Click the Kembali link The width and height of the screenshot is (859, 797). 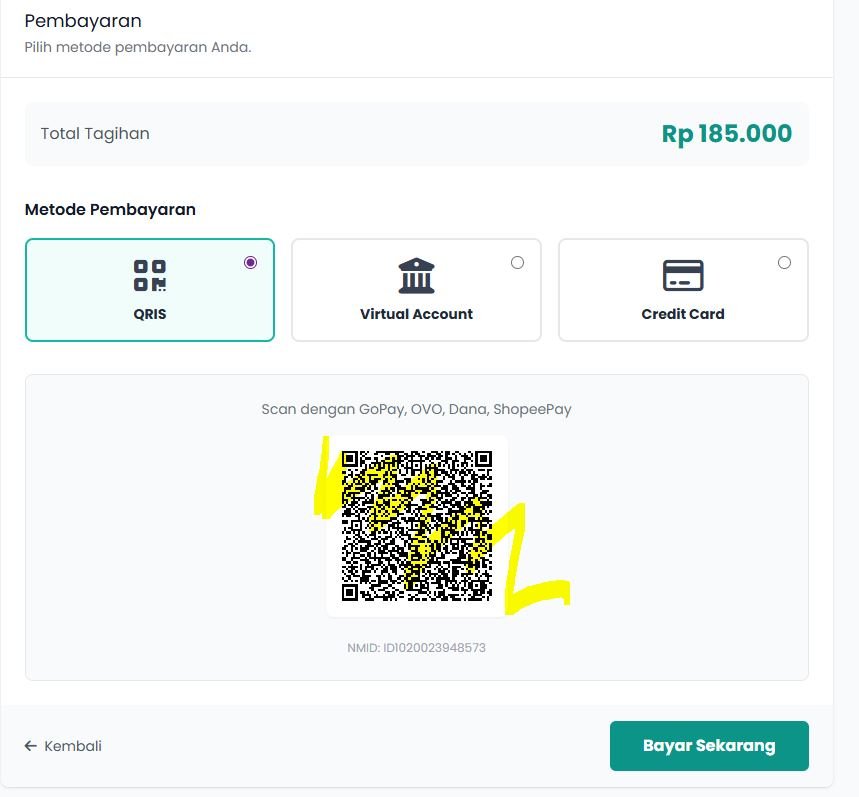pos(72,745)
